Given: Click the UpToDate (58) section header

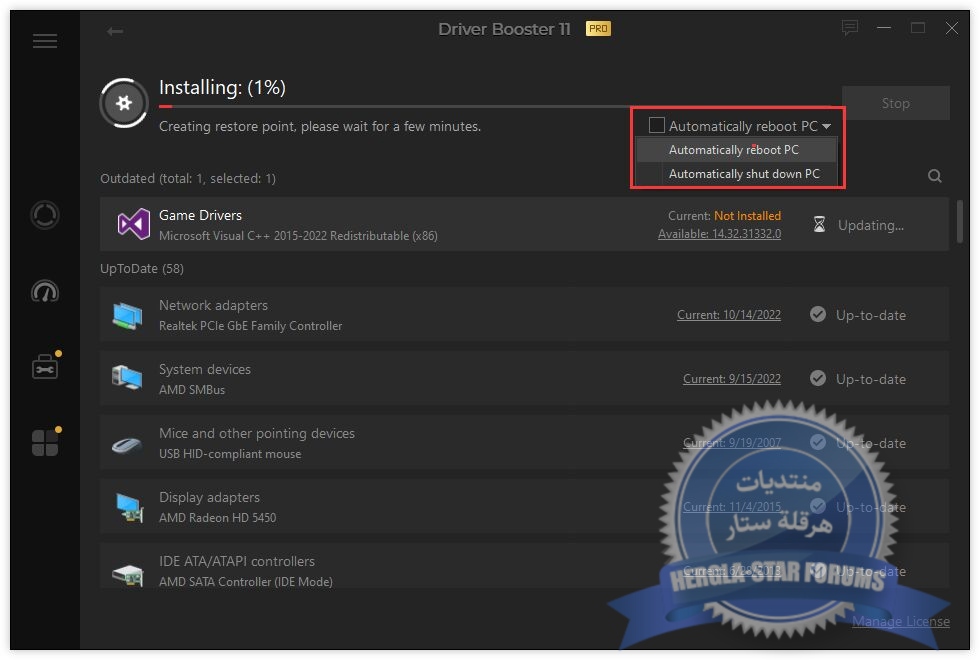Looking at the screenshot, I should pos(142,269).
